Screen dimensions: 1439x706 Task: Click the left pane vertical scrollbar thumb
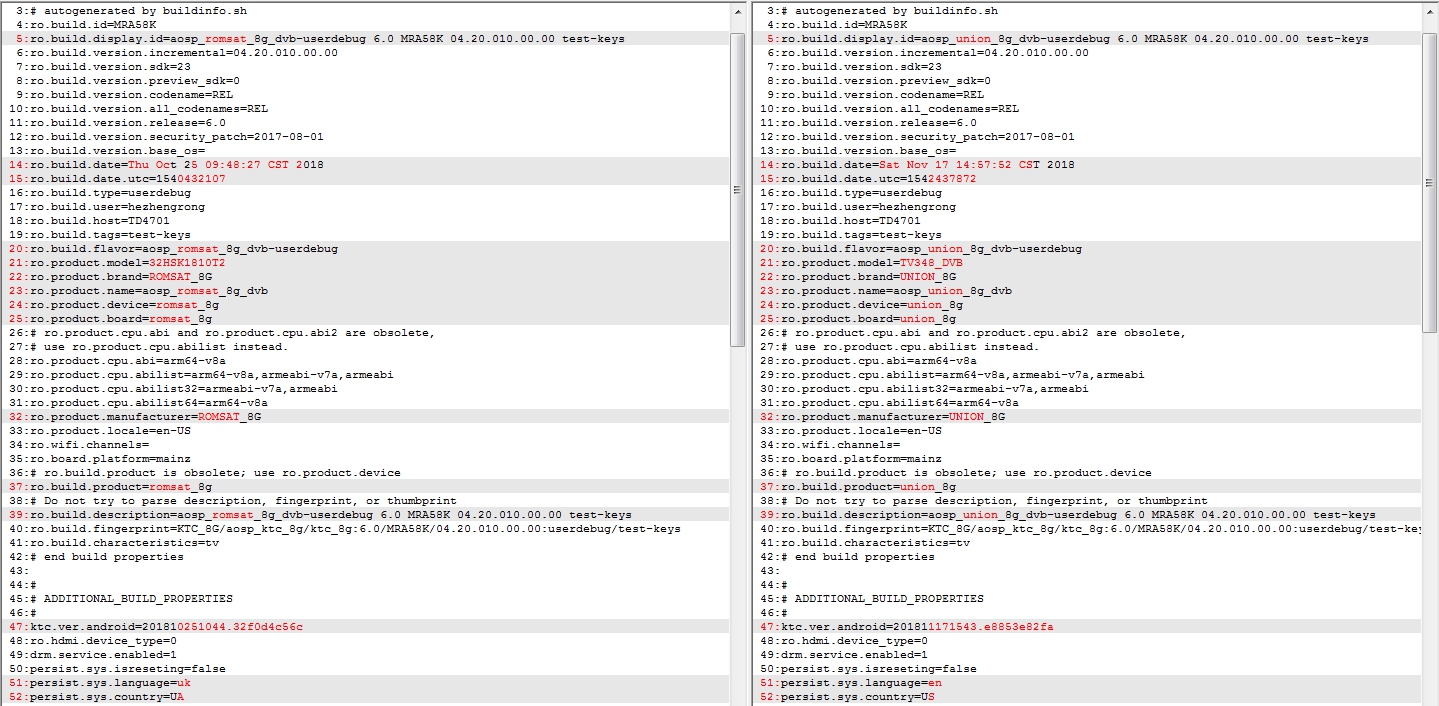(x=737, y=188)
